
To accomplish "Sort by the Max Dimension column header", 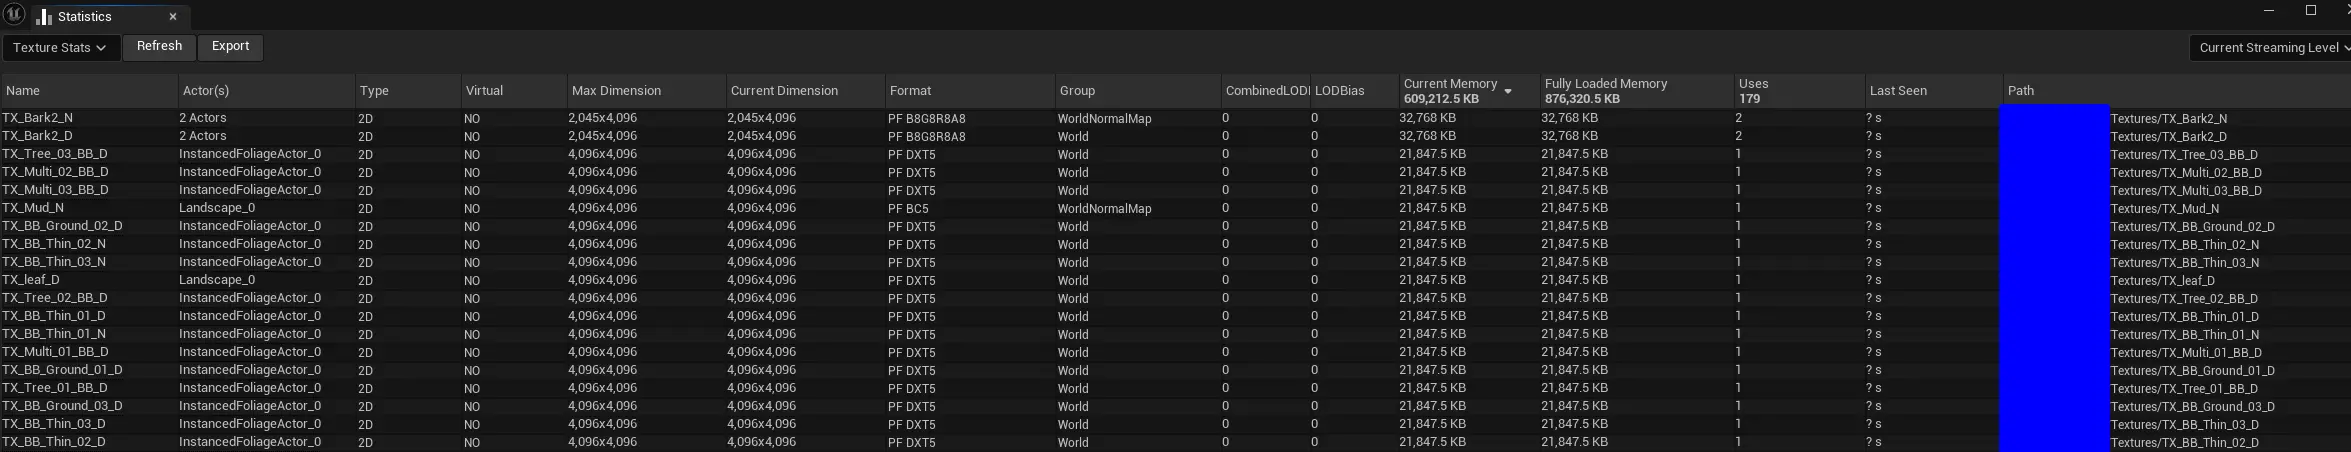I will click(x=616, y=91).
